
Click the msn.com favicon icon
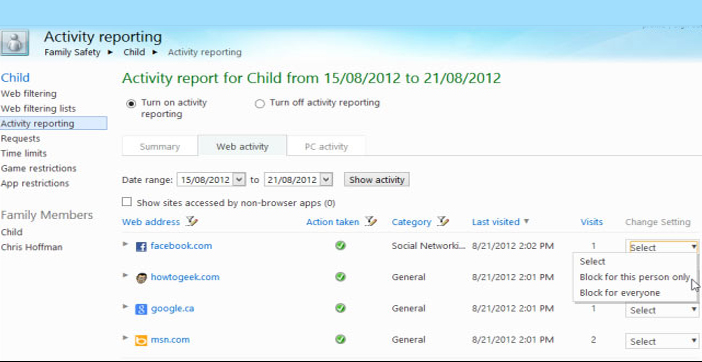(141, 341)
